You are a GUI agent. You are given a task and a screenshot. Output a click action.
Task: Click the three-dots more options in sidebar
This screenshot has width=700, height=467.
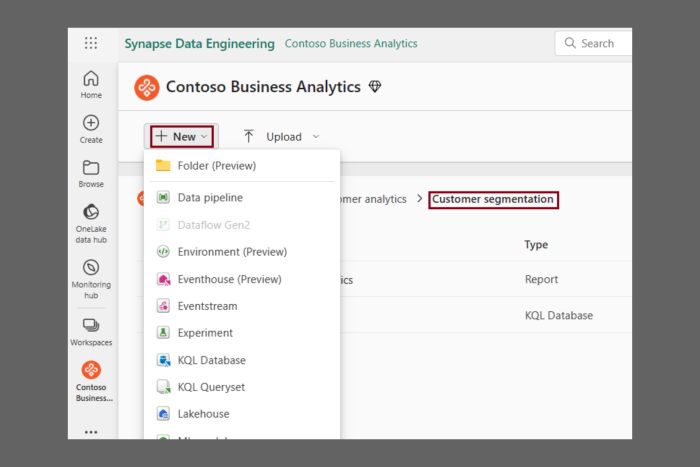point(91,432)
